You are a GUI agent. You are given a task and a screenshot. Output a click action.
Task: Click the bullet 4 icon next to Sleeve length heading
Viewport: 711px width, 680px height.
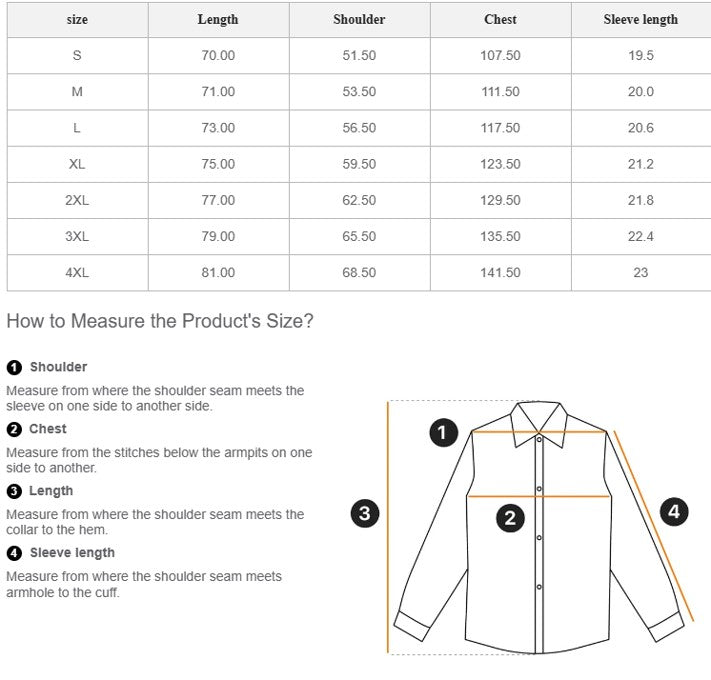tap(14, 553)
